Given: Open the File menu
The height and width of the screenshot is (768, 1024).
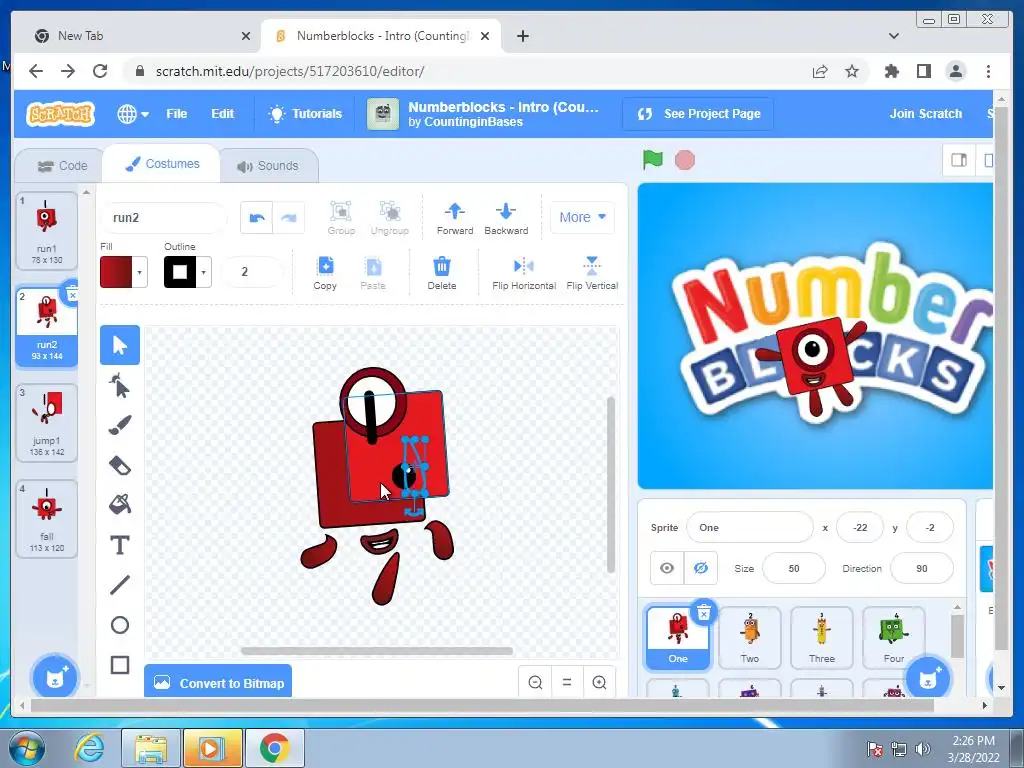Looking at the screenshot, I should [x=176, y=114].
